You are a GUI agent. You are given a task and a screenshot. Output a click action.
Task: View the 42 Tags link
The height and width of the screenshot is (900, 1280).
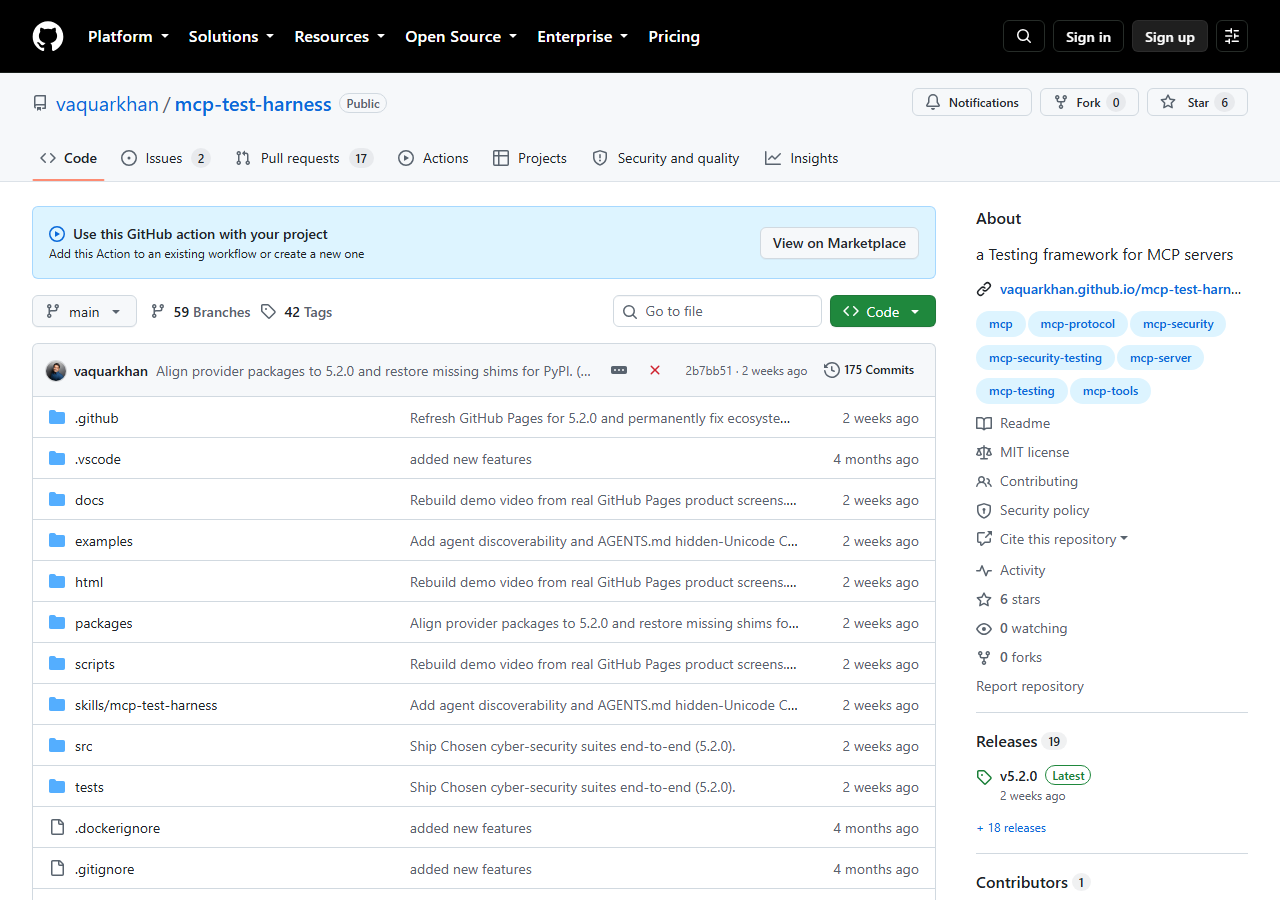(296, 312)
